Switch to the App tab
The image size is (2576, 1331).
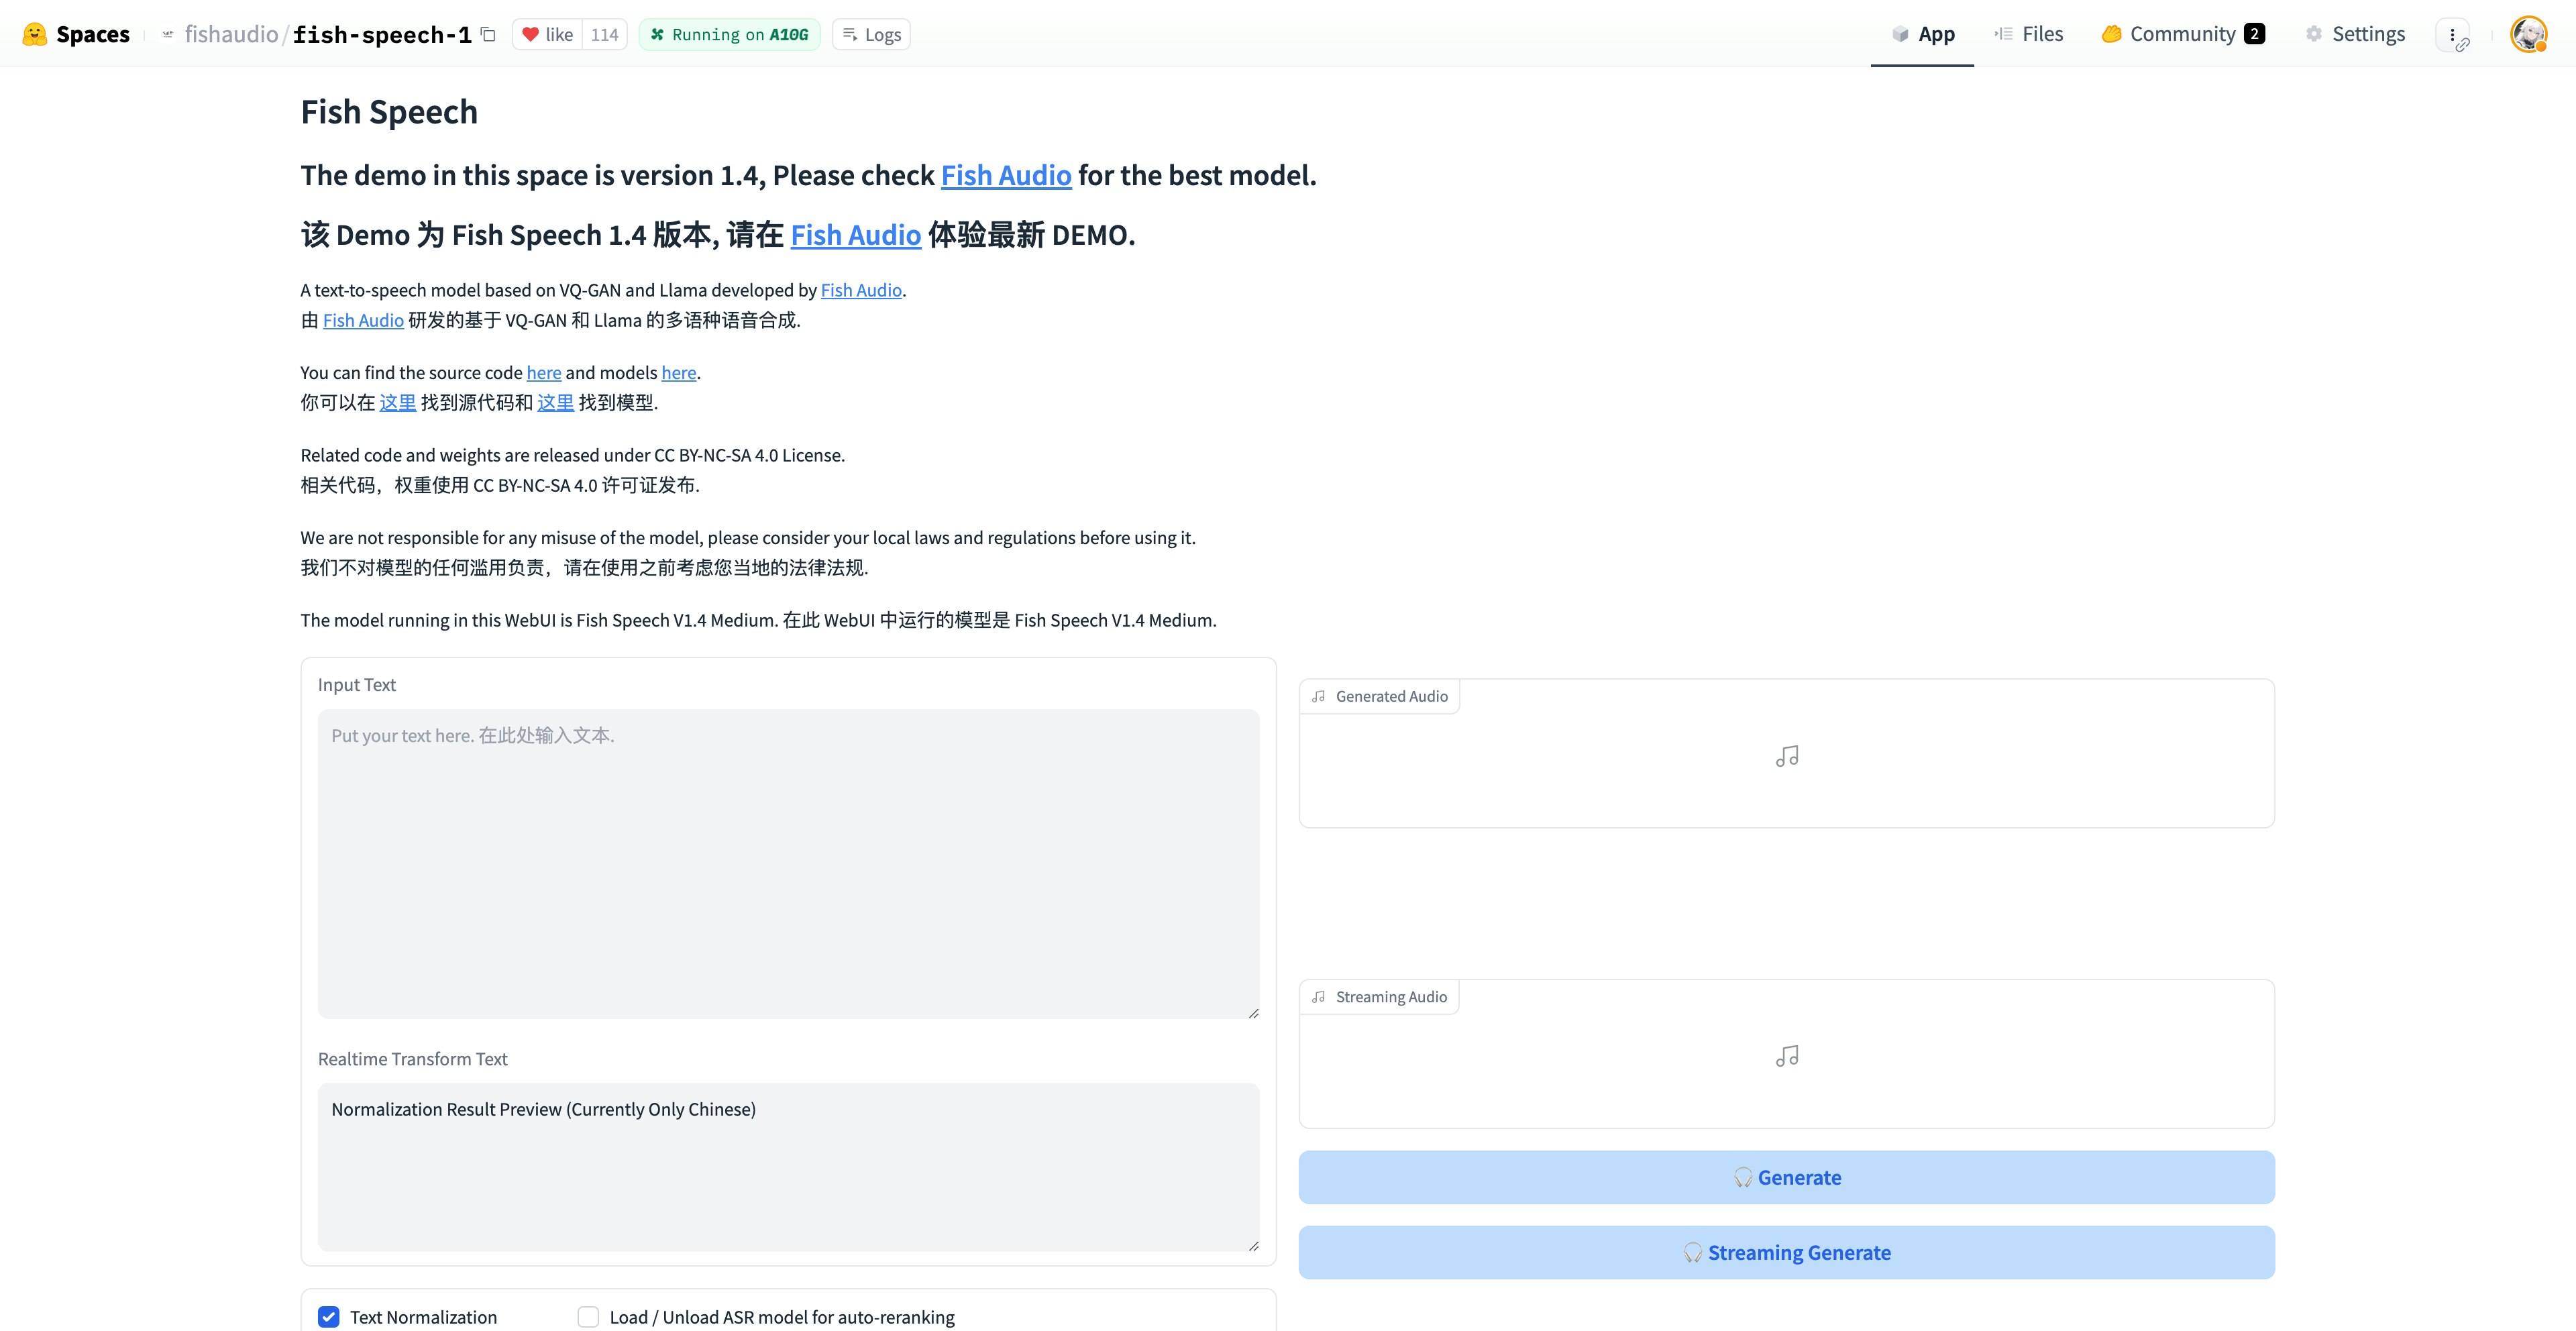click(x=1922, y=34)
